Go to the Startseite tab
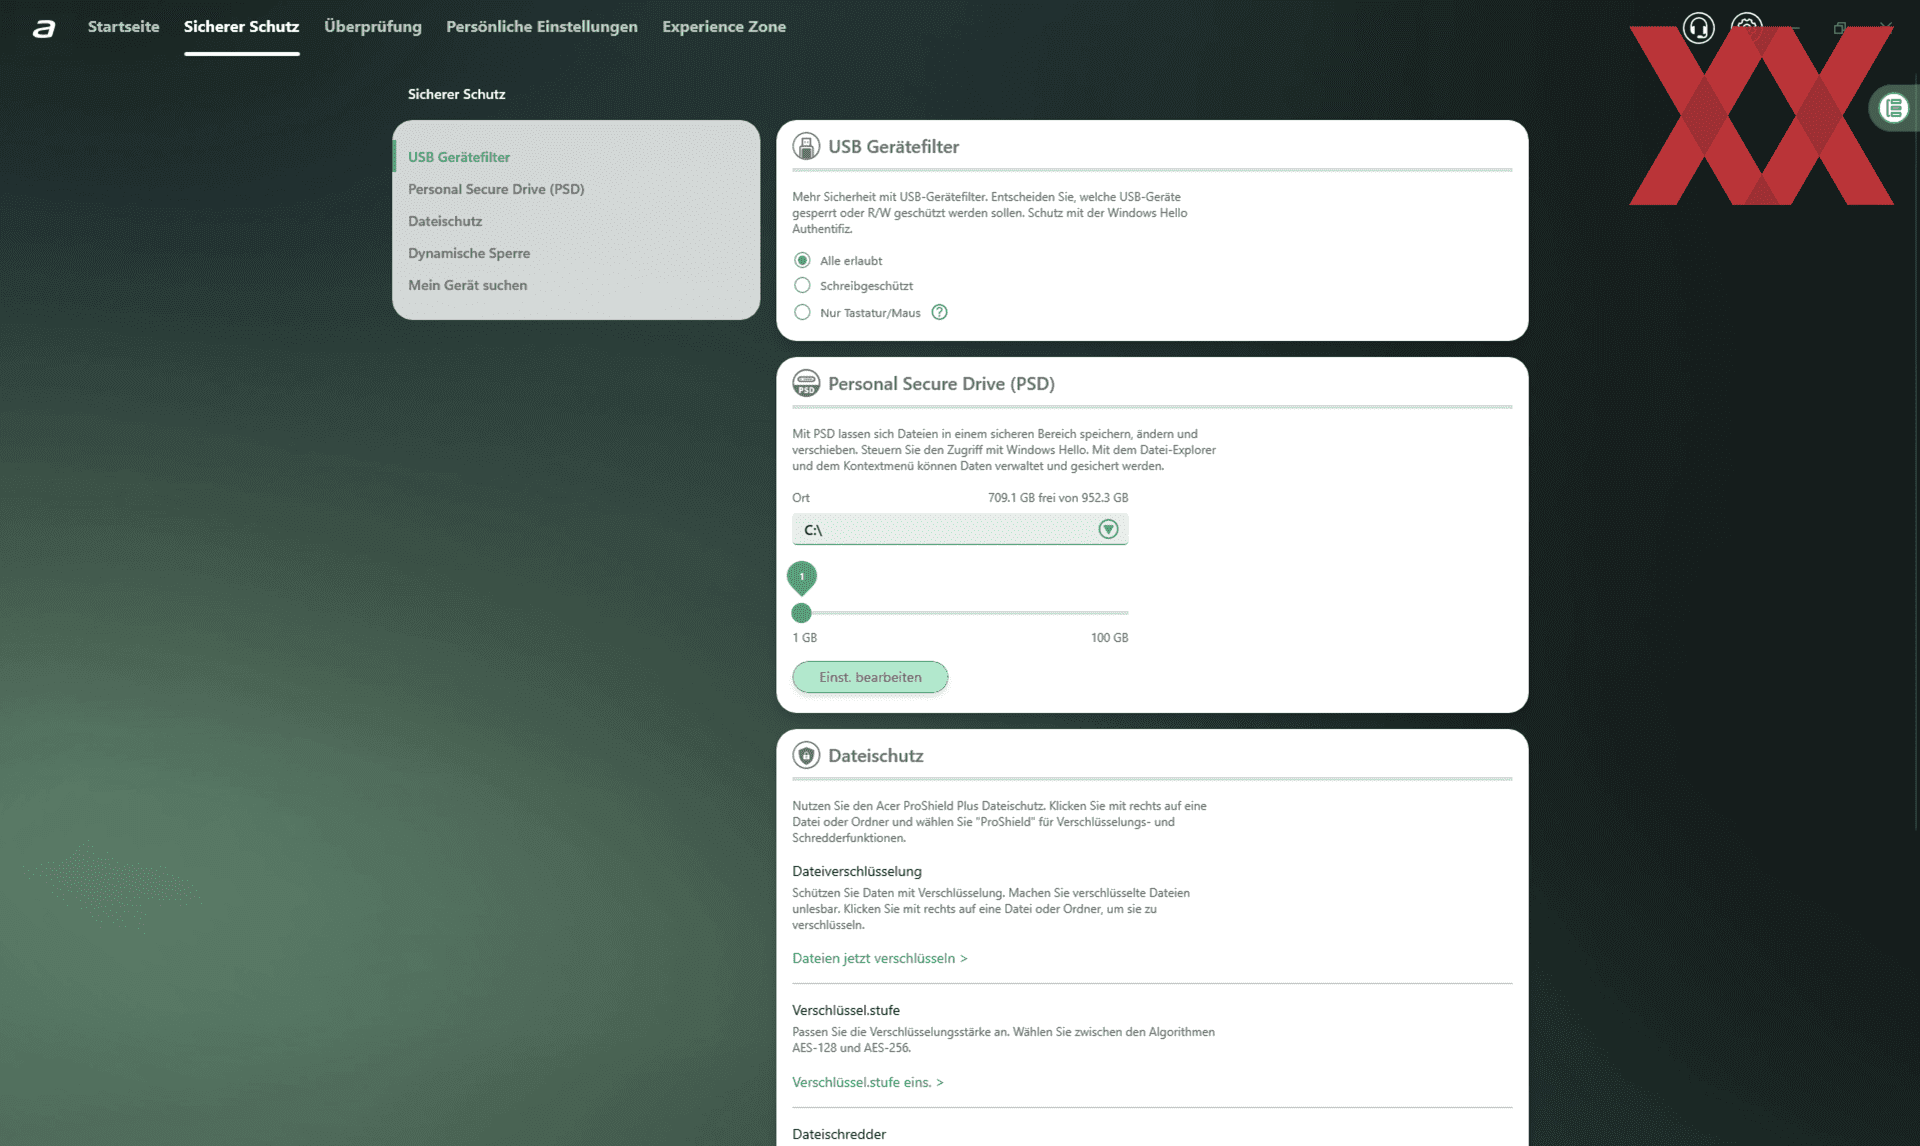 pyautogui.click(x=124, y=27)
